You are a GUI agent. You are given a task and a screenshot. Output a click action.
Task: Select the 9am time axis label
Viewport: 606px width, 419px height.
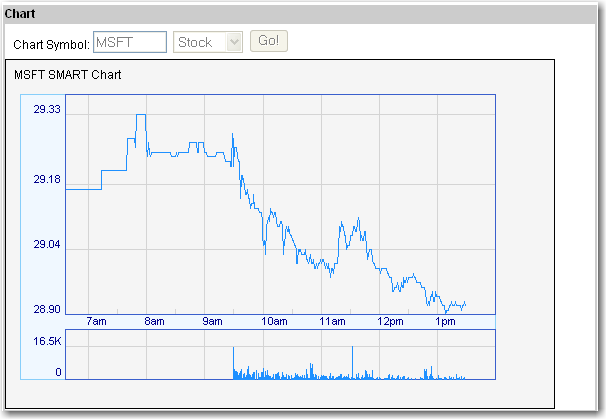click(212, 321)
